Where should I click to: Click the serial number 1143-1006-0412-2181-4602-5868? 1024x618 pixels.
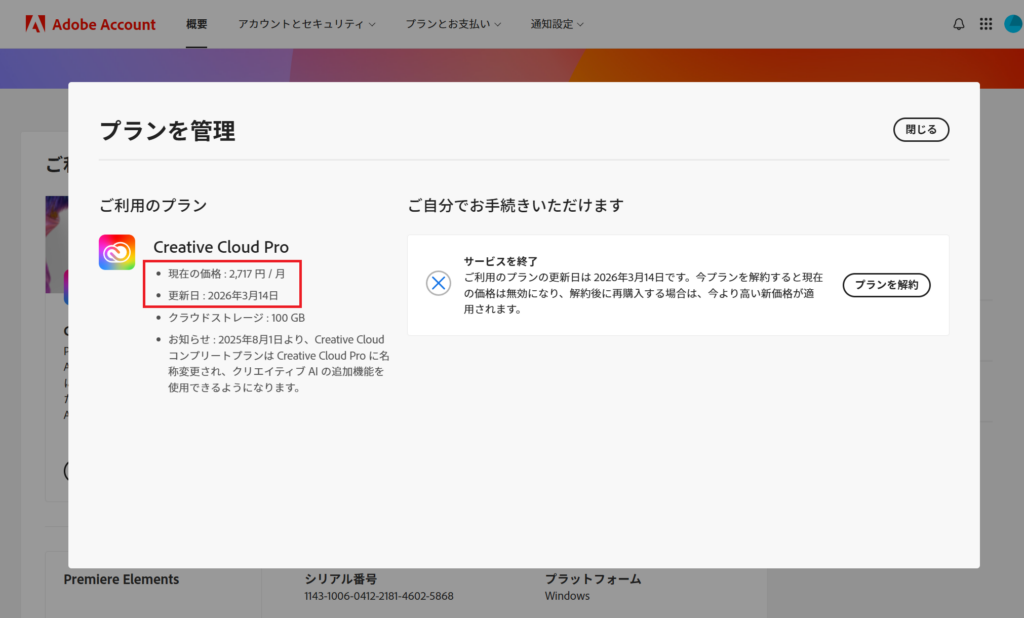379,596
